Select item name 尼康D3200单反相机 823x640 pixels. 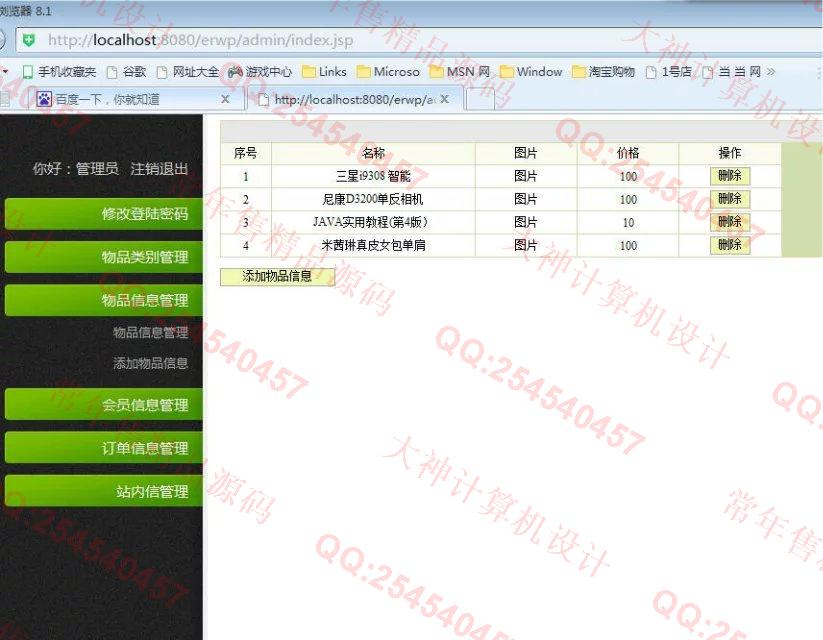point(373,200)
